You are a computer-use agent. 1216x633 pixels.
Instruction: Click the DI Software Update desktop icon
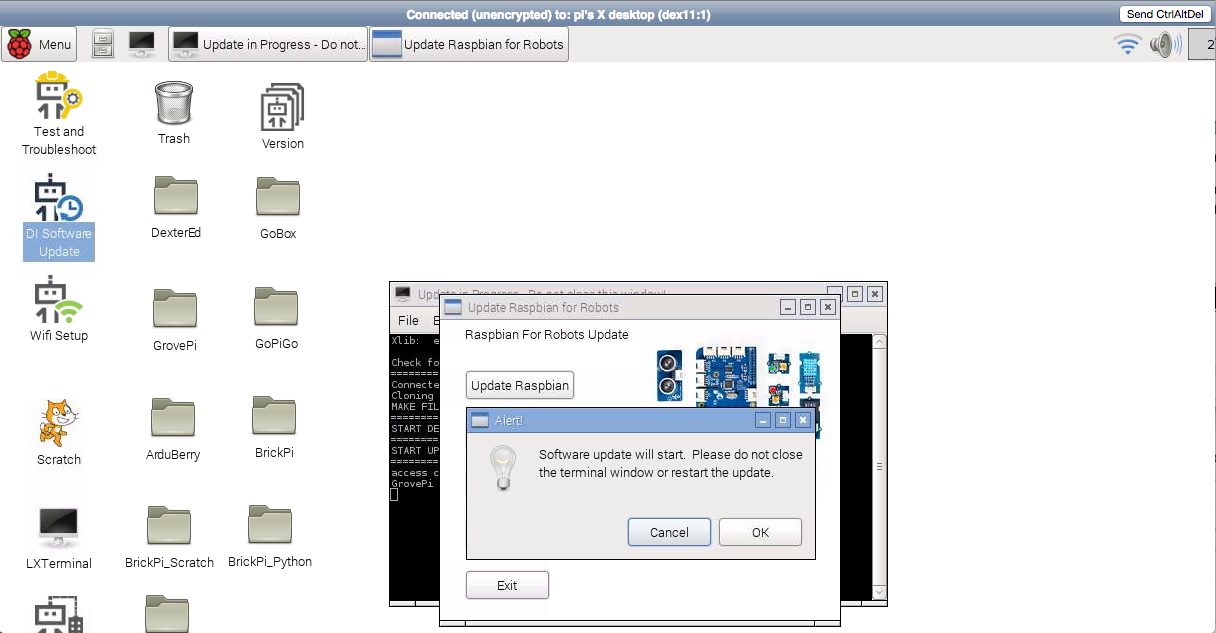(59, 217)
